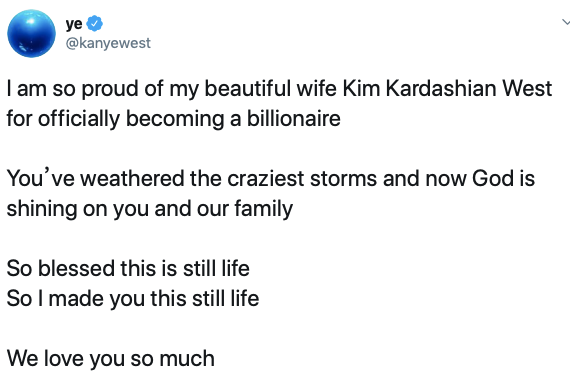This screenshot has width=570, height=377.
Task: Click the line 'shining on you and our family'
Action: (150, 209)
